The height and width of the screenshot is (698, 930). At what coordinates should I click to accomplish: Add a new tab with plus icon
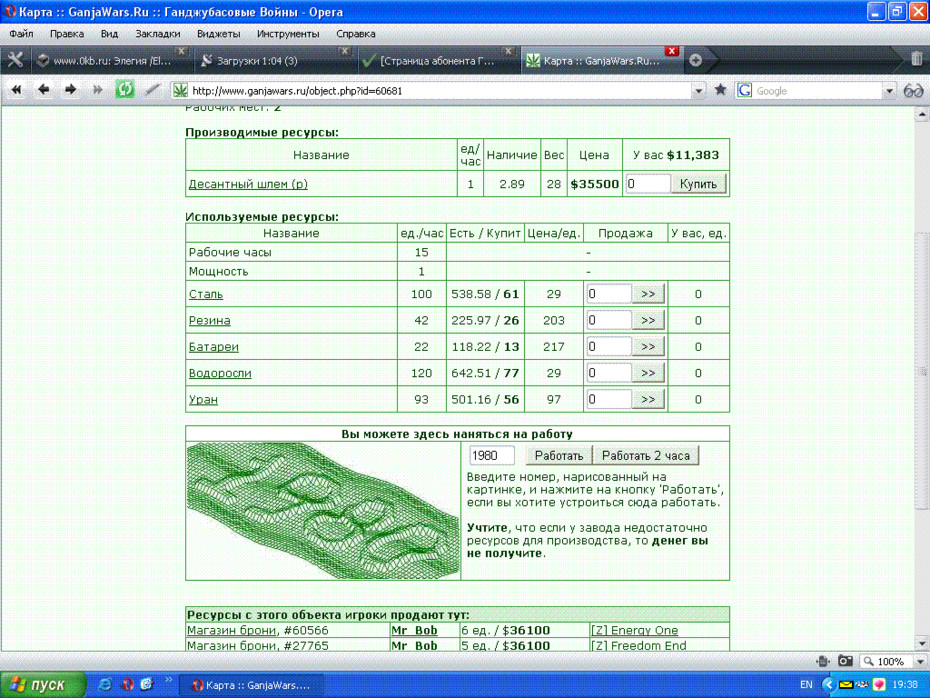point(696,60)
